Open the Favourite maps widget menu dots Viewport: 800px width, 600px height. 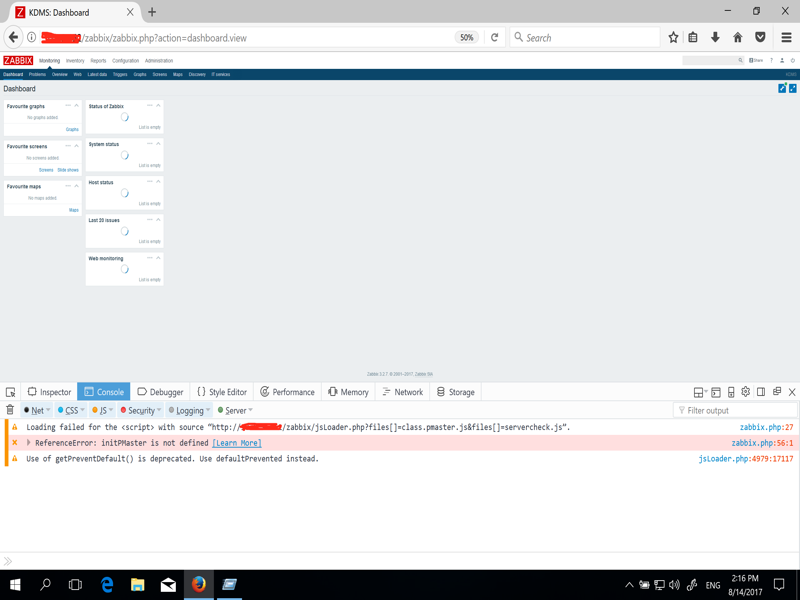(x=68, y=186)
